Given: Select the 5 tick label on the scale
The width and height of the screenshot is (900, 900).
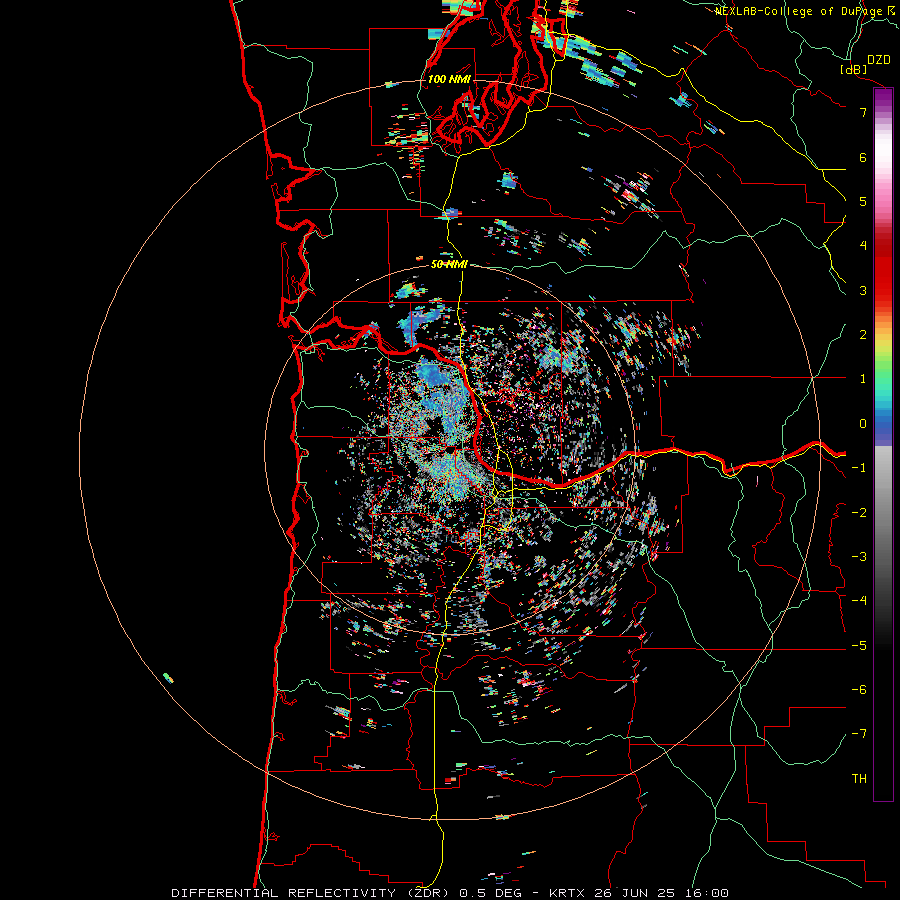Looking at the screenshot, I should (863, 201).
